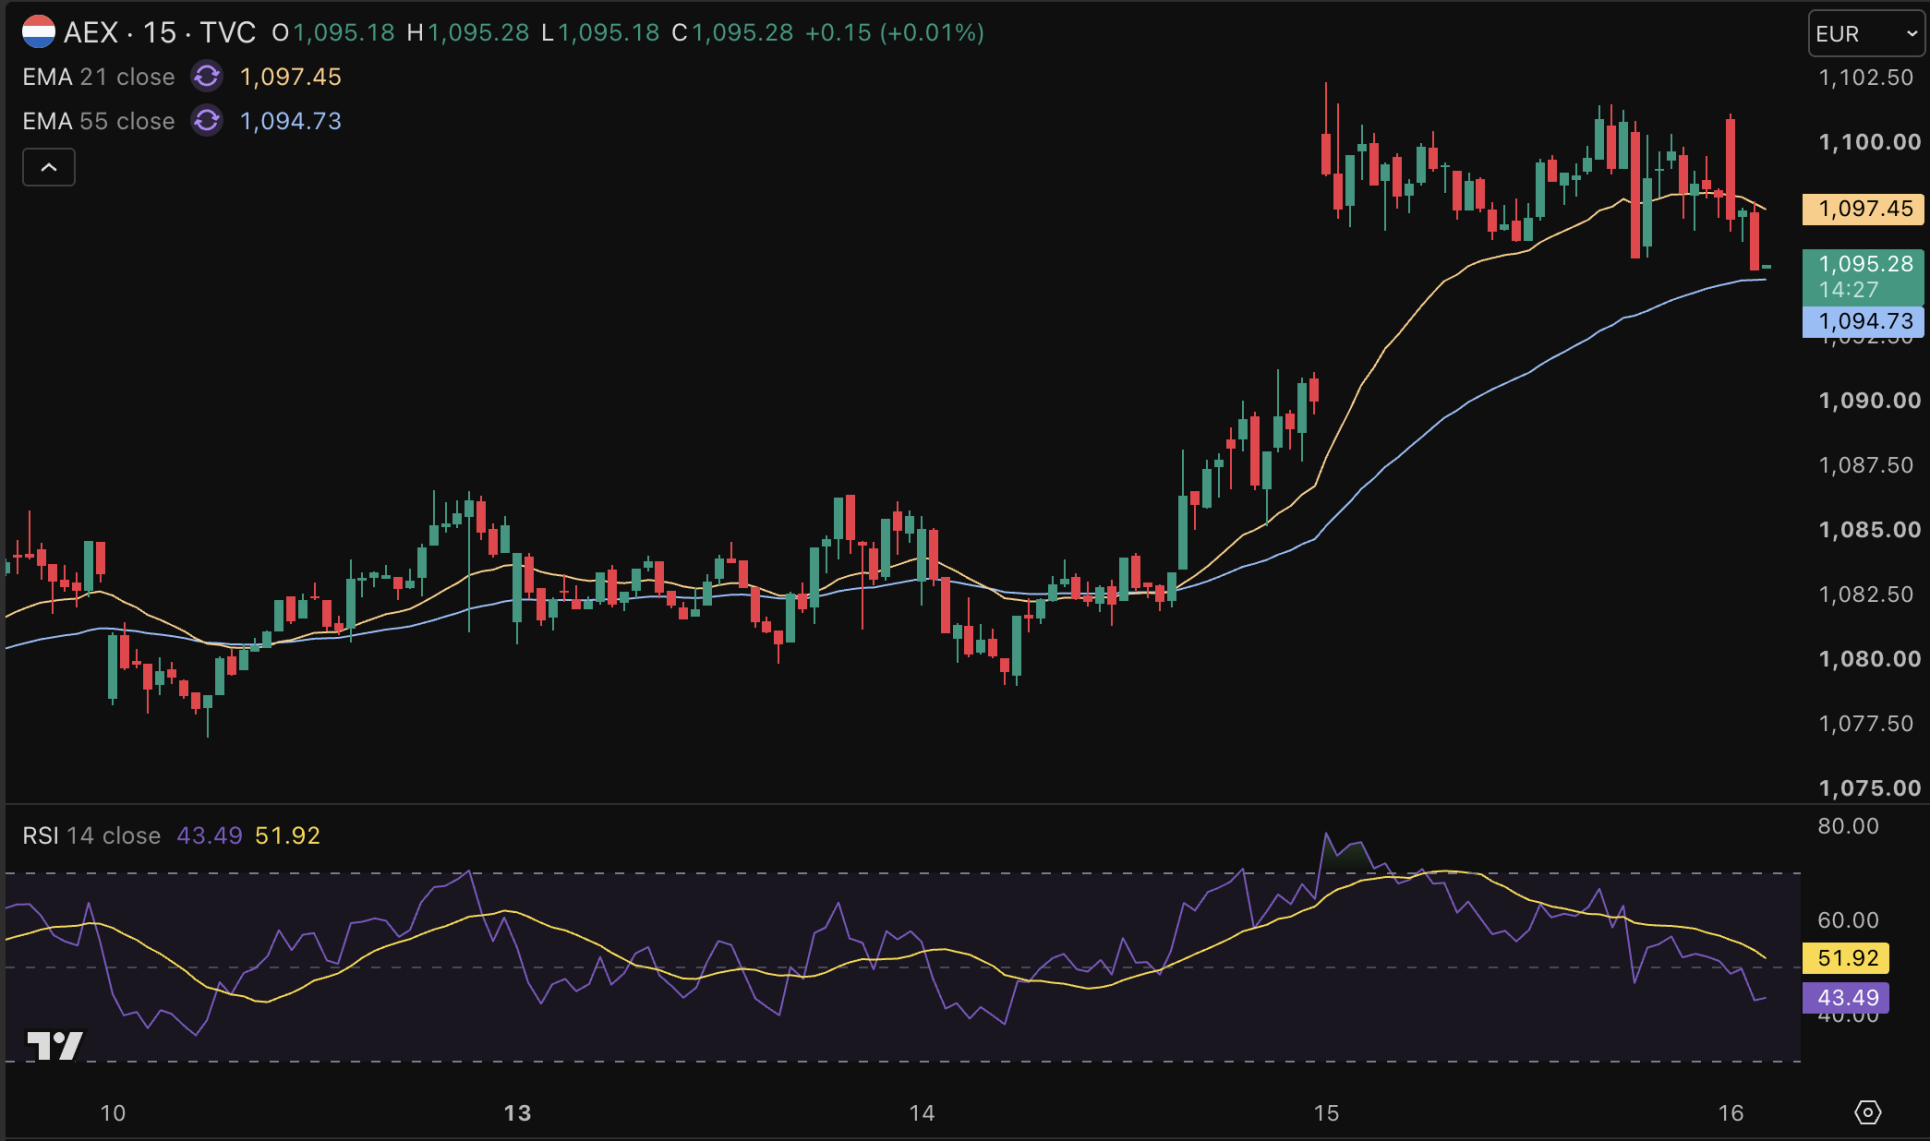Select the EMA 21 close indicator label
Viewport: 1930px width, 1141px height.
pos(98,77)
